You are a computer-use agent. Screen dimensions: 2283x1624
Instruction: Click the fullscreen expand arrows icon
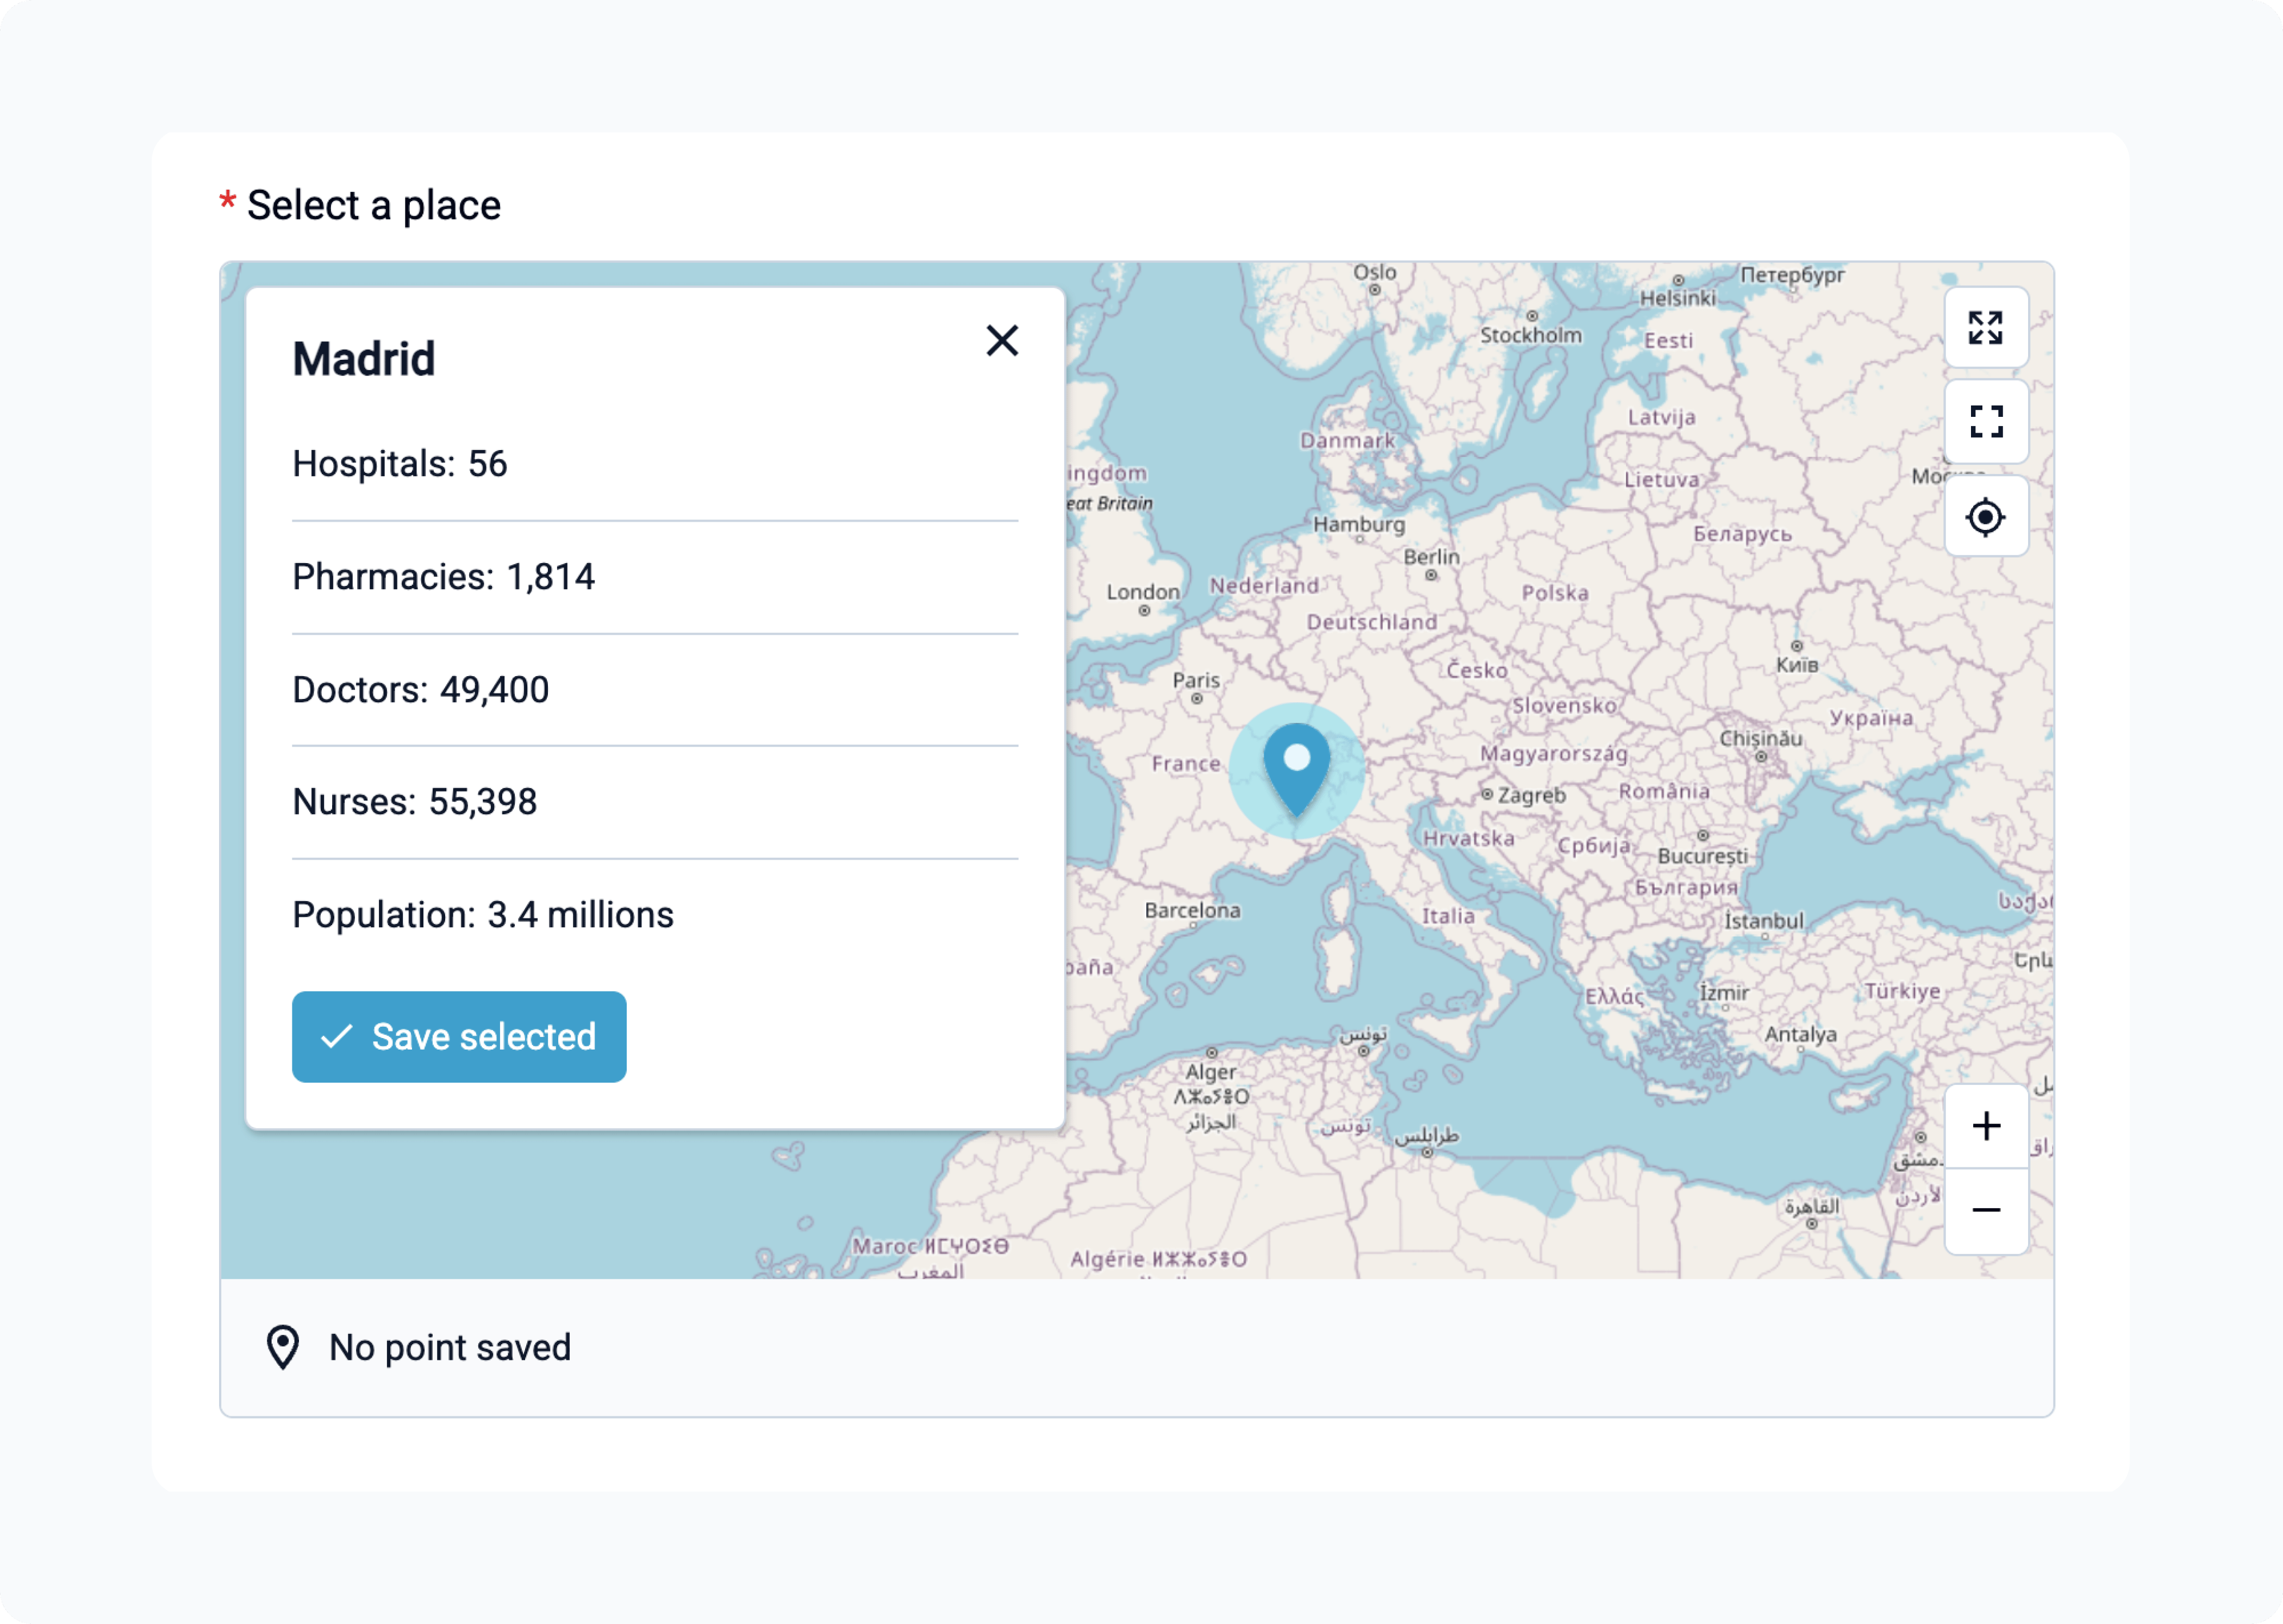[x=1986, y=328]
